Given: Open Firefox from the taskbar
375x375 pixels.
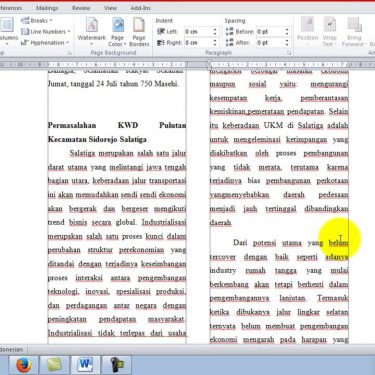Looking at the screenshot, I should 23,365.
